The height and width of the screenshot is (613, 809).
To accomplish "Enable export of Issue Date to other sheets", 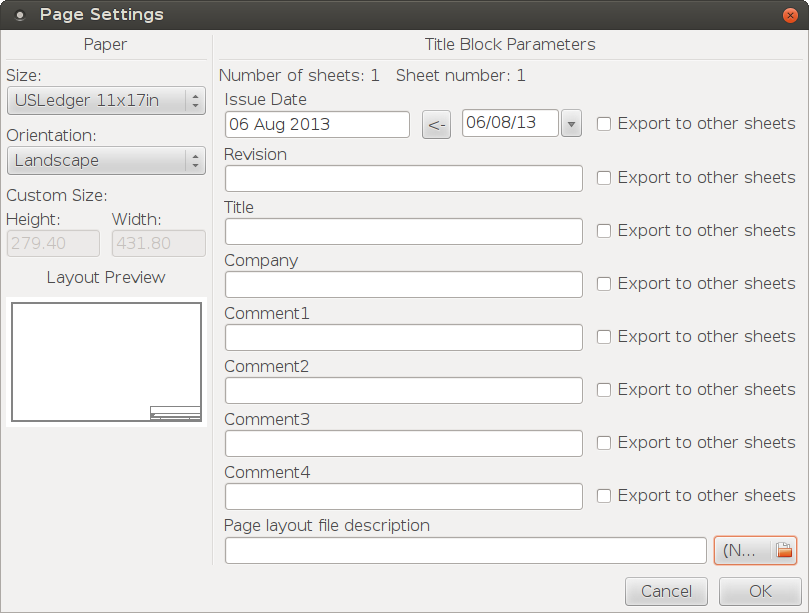I will (604, 124).
